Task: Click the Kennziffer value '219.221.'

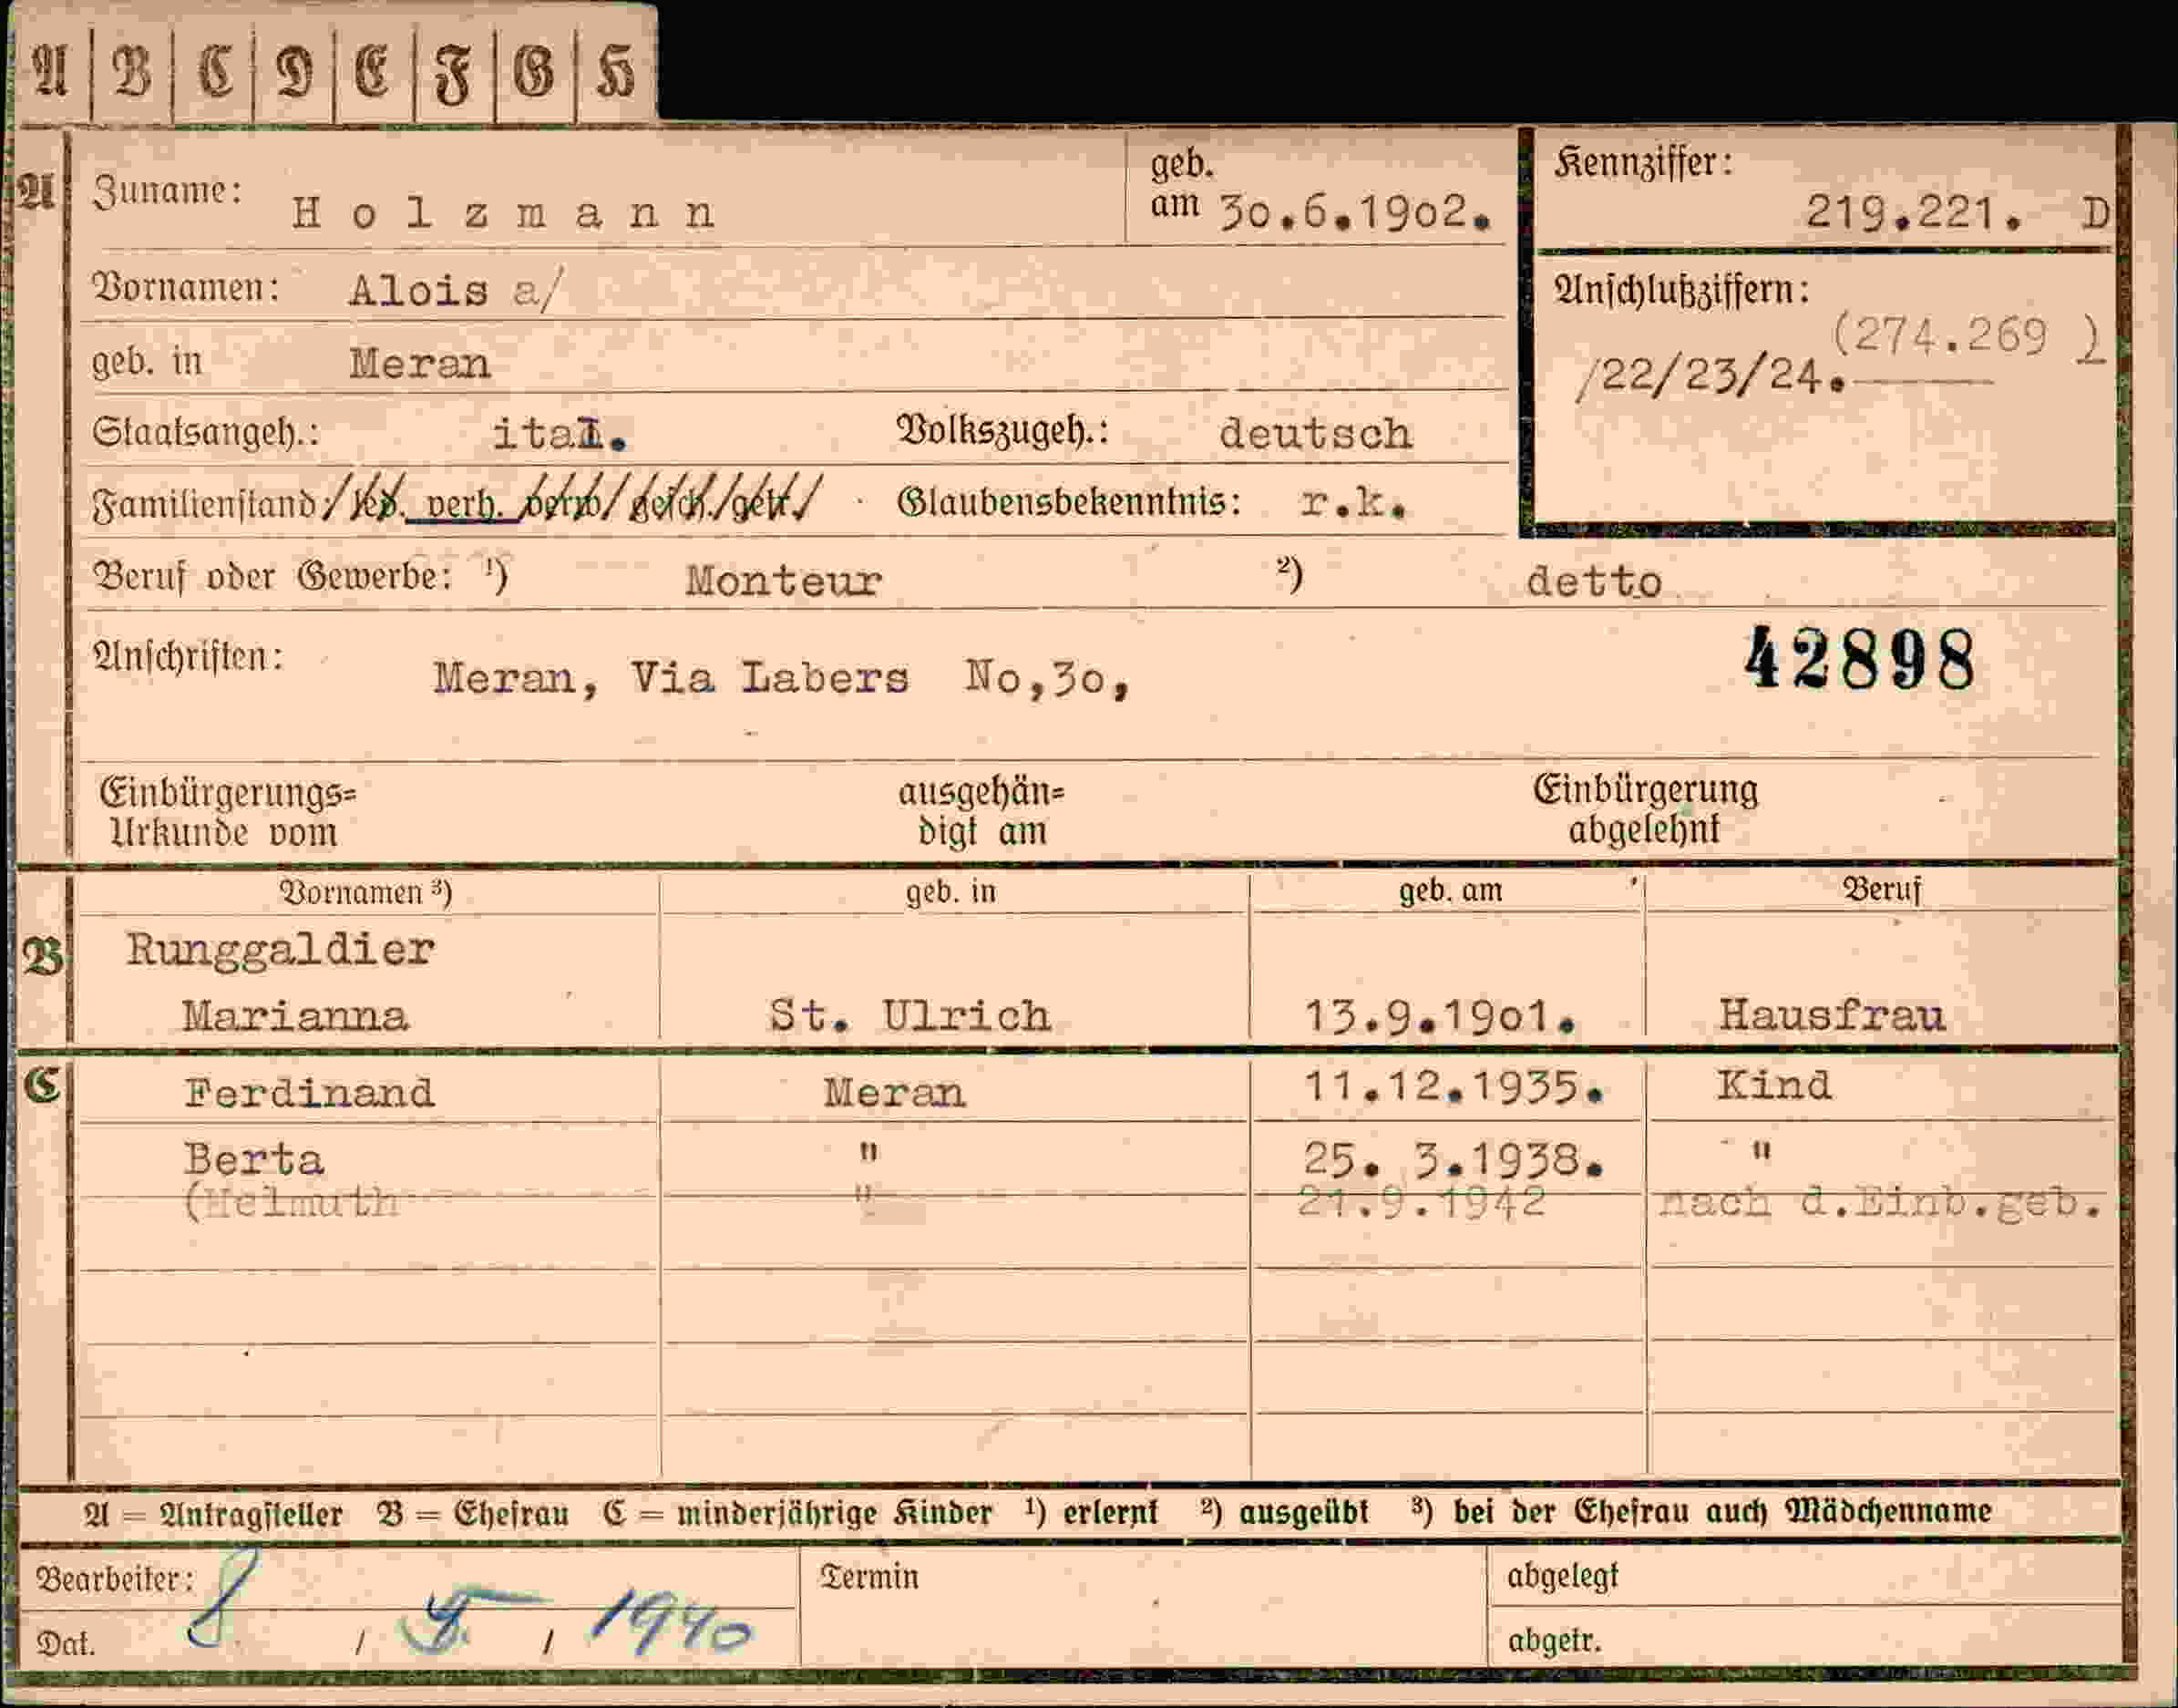Action: tap(1913, 212)
